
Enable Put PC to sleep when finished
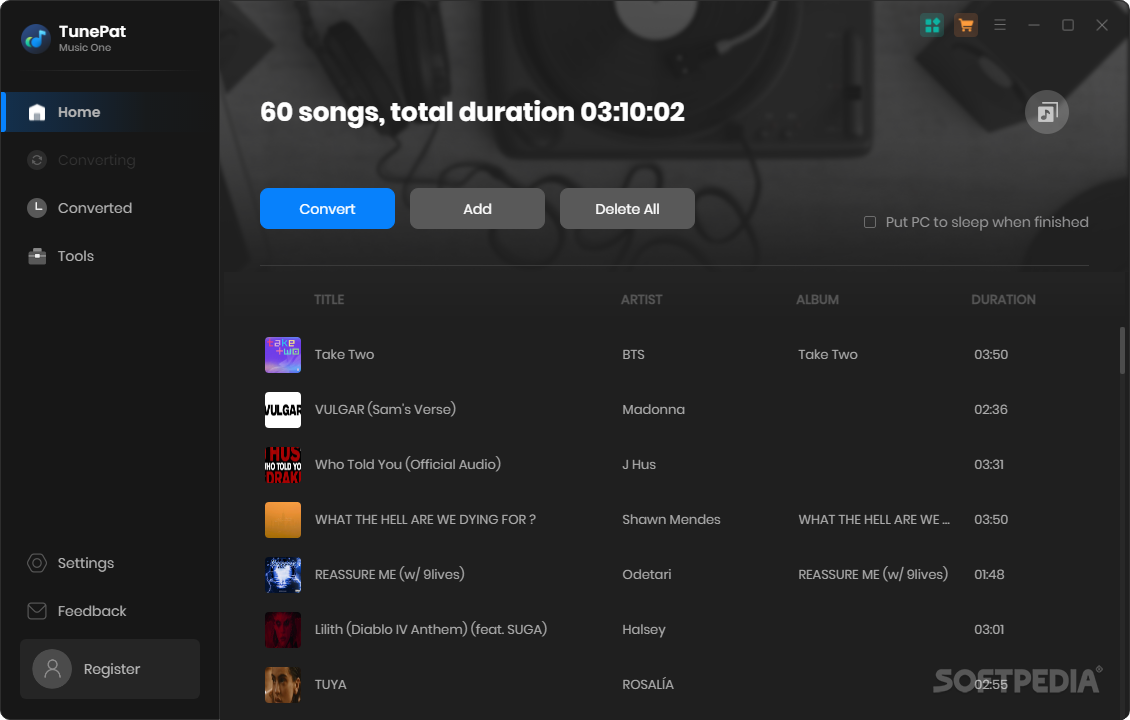pos(870,222)
